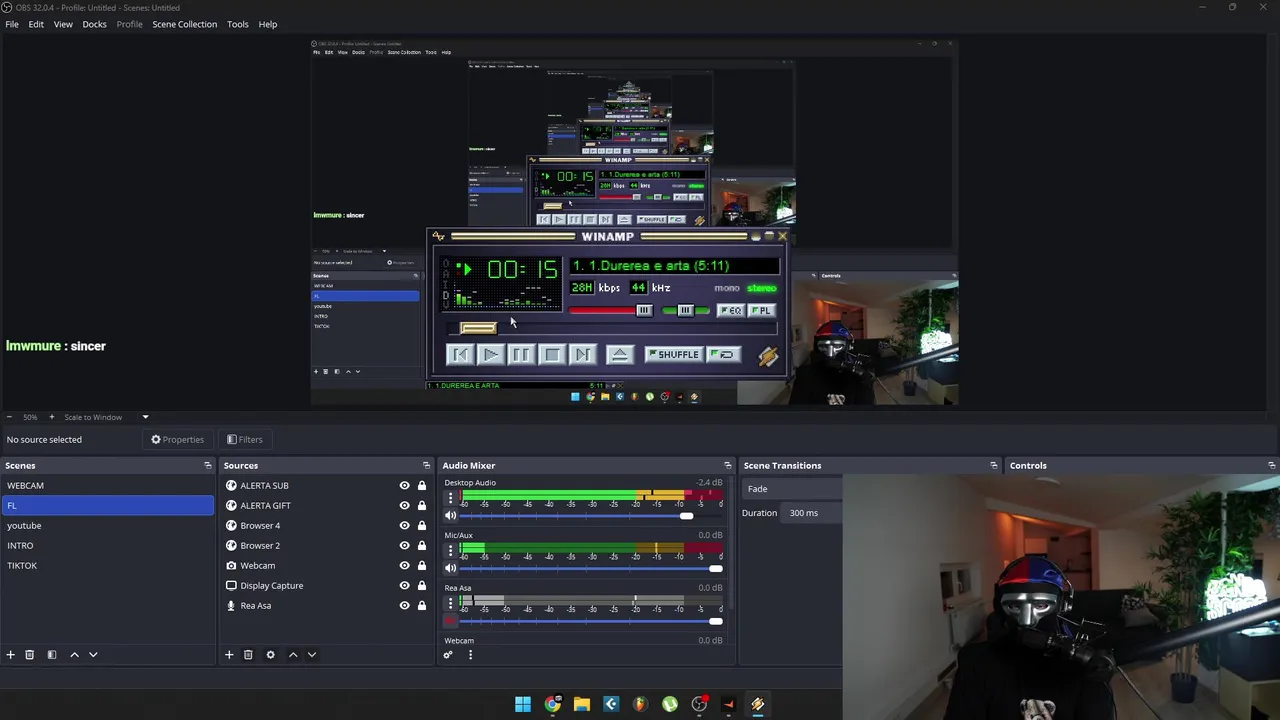The height and width of the screenshot is (720, 1280).
Task: Click Winamp next track button in preview
Action: click(x=582, y=354)
